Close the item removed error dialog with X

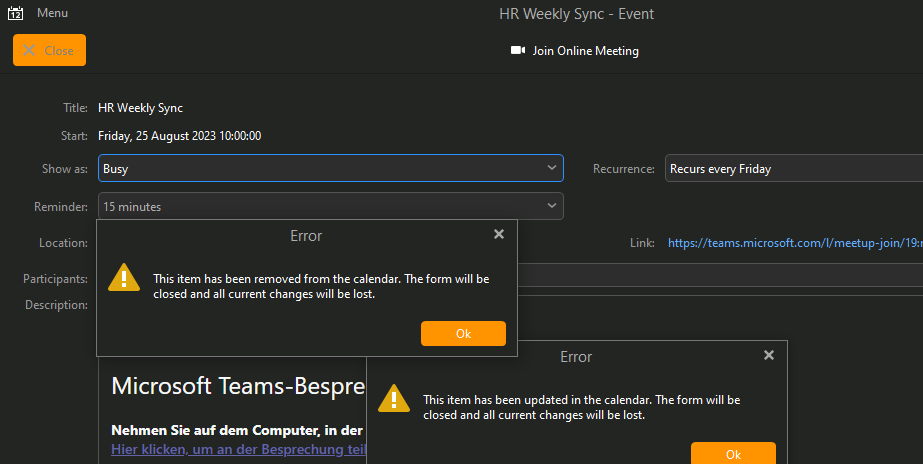pos(499,234)
